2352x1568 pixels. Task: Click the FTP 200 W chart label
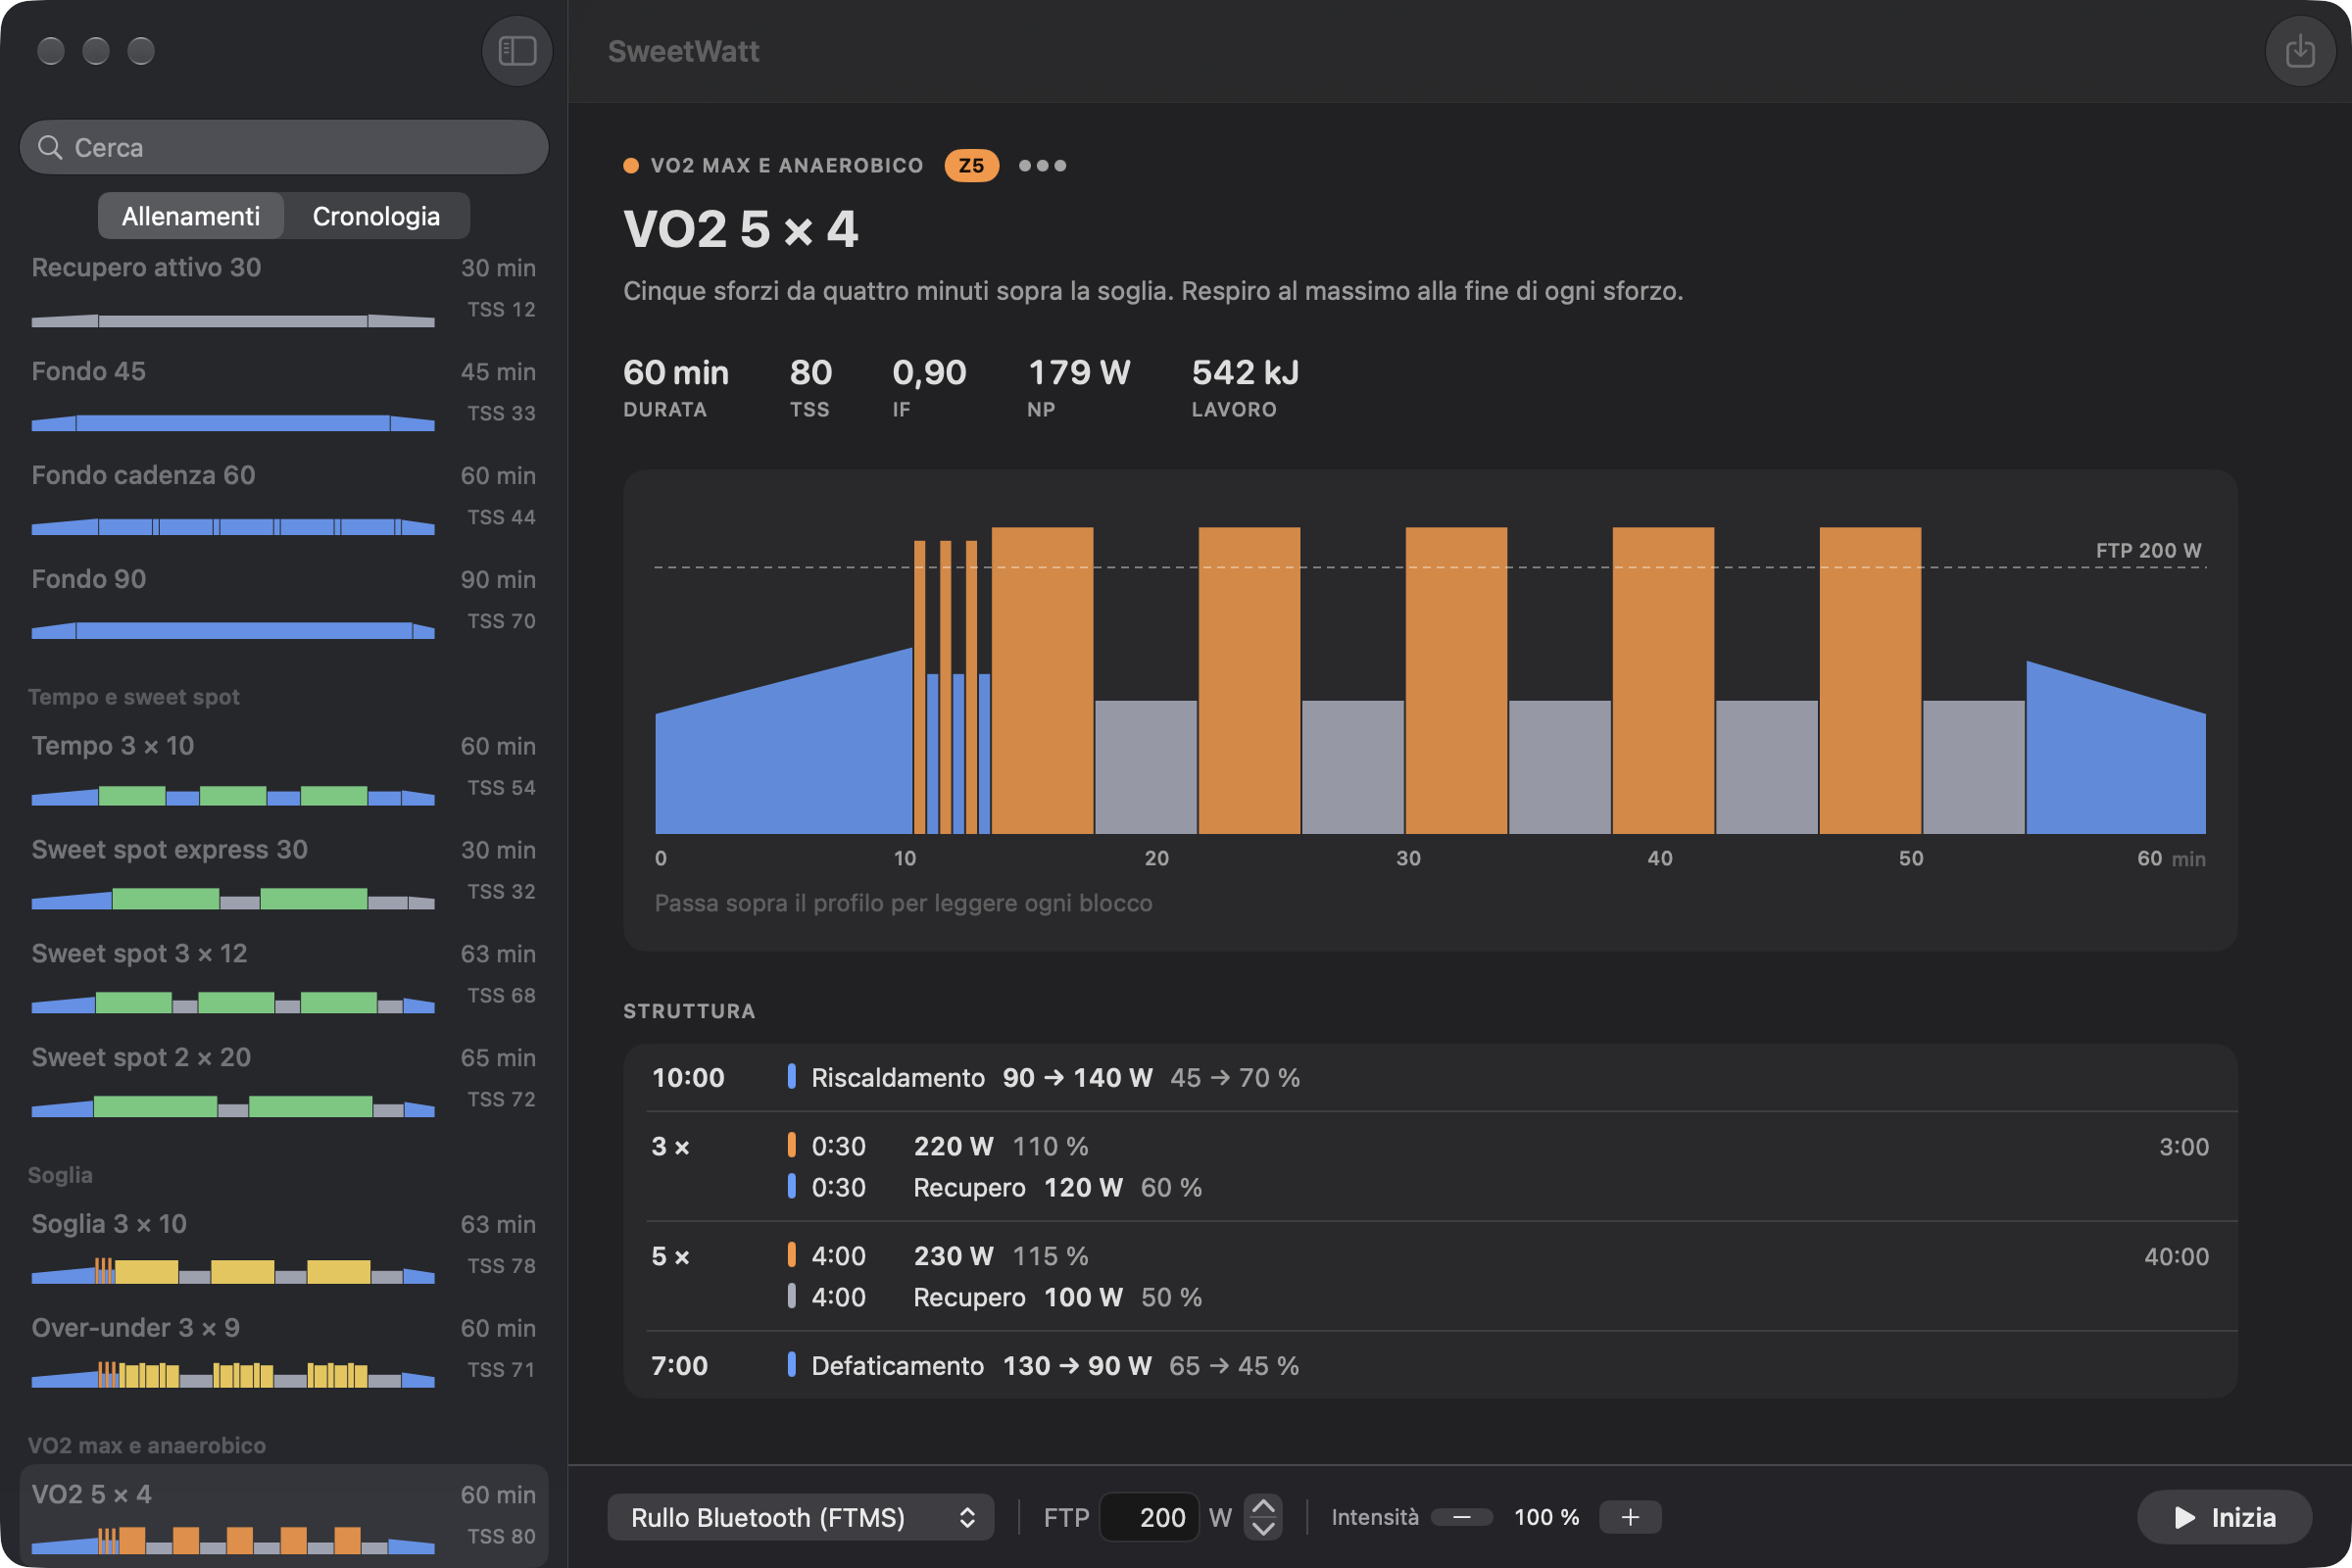click(x=2148, y=550)
